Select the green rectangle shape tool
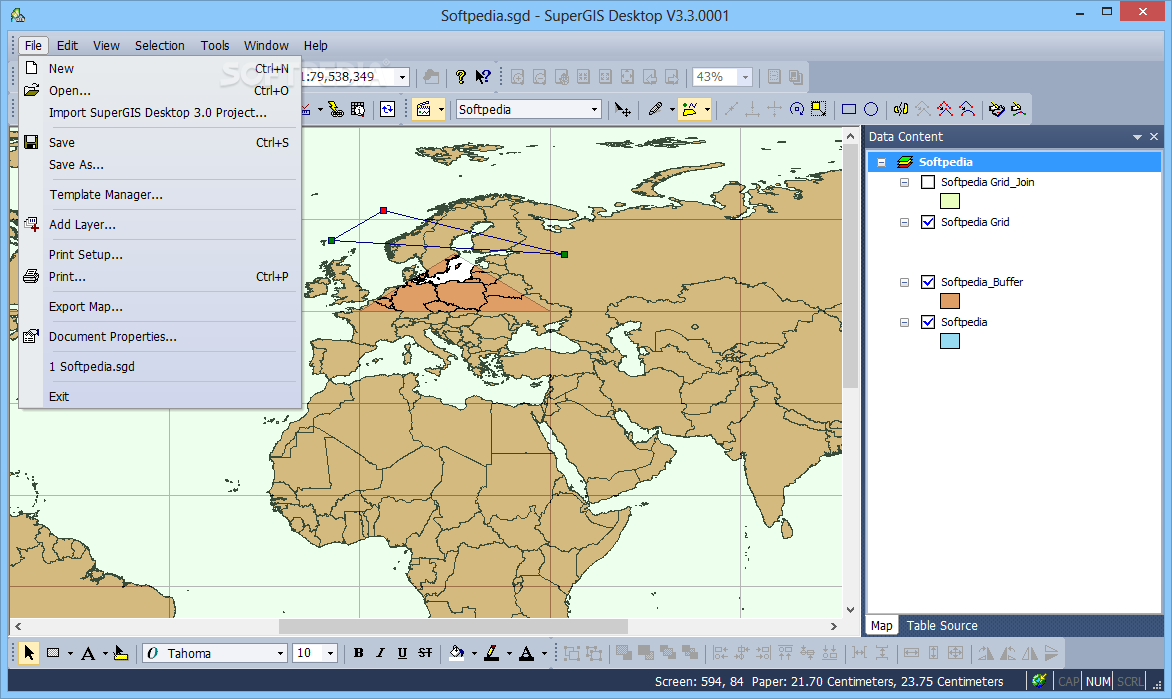The image size is (1172, 699). click(x=53, y=653)
